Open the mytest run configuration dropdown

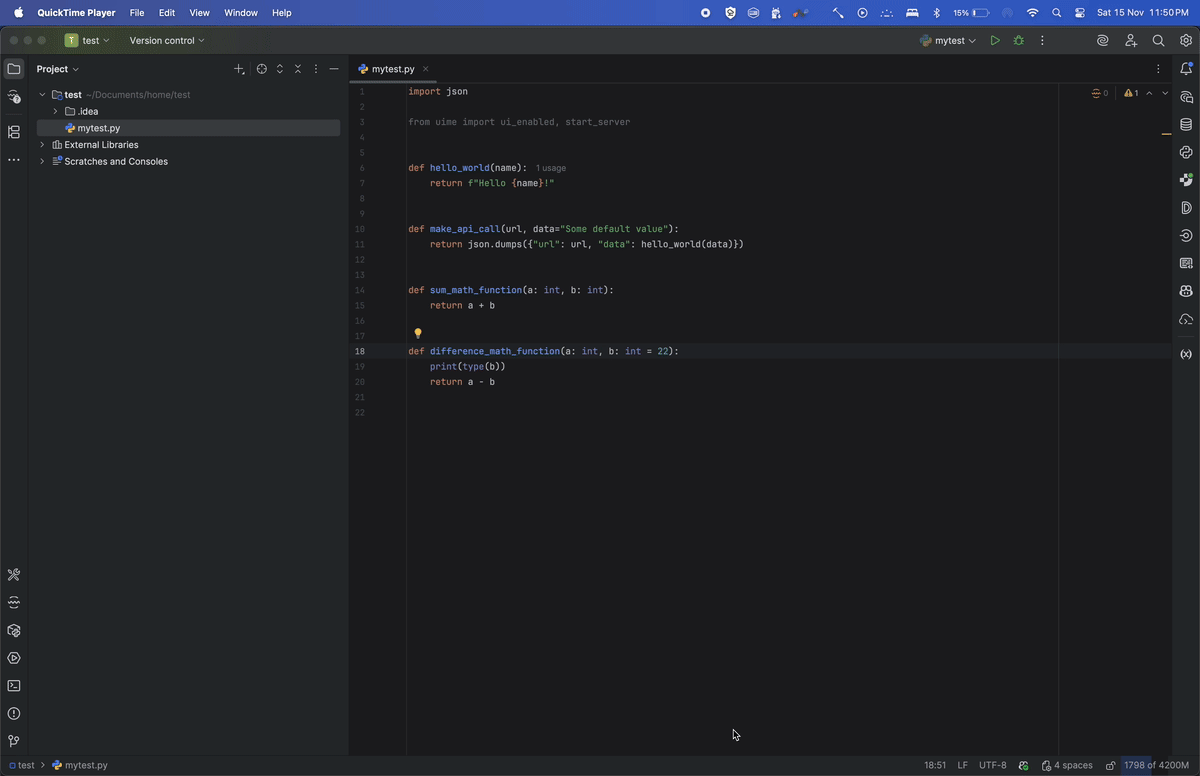[x=948, y=41]
